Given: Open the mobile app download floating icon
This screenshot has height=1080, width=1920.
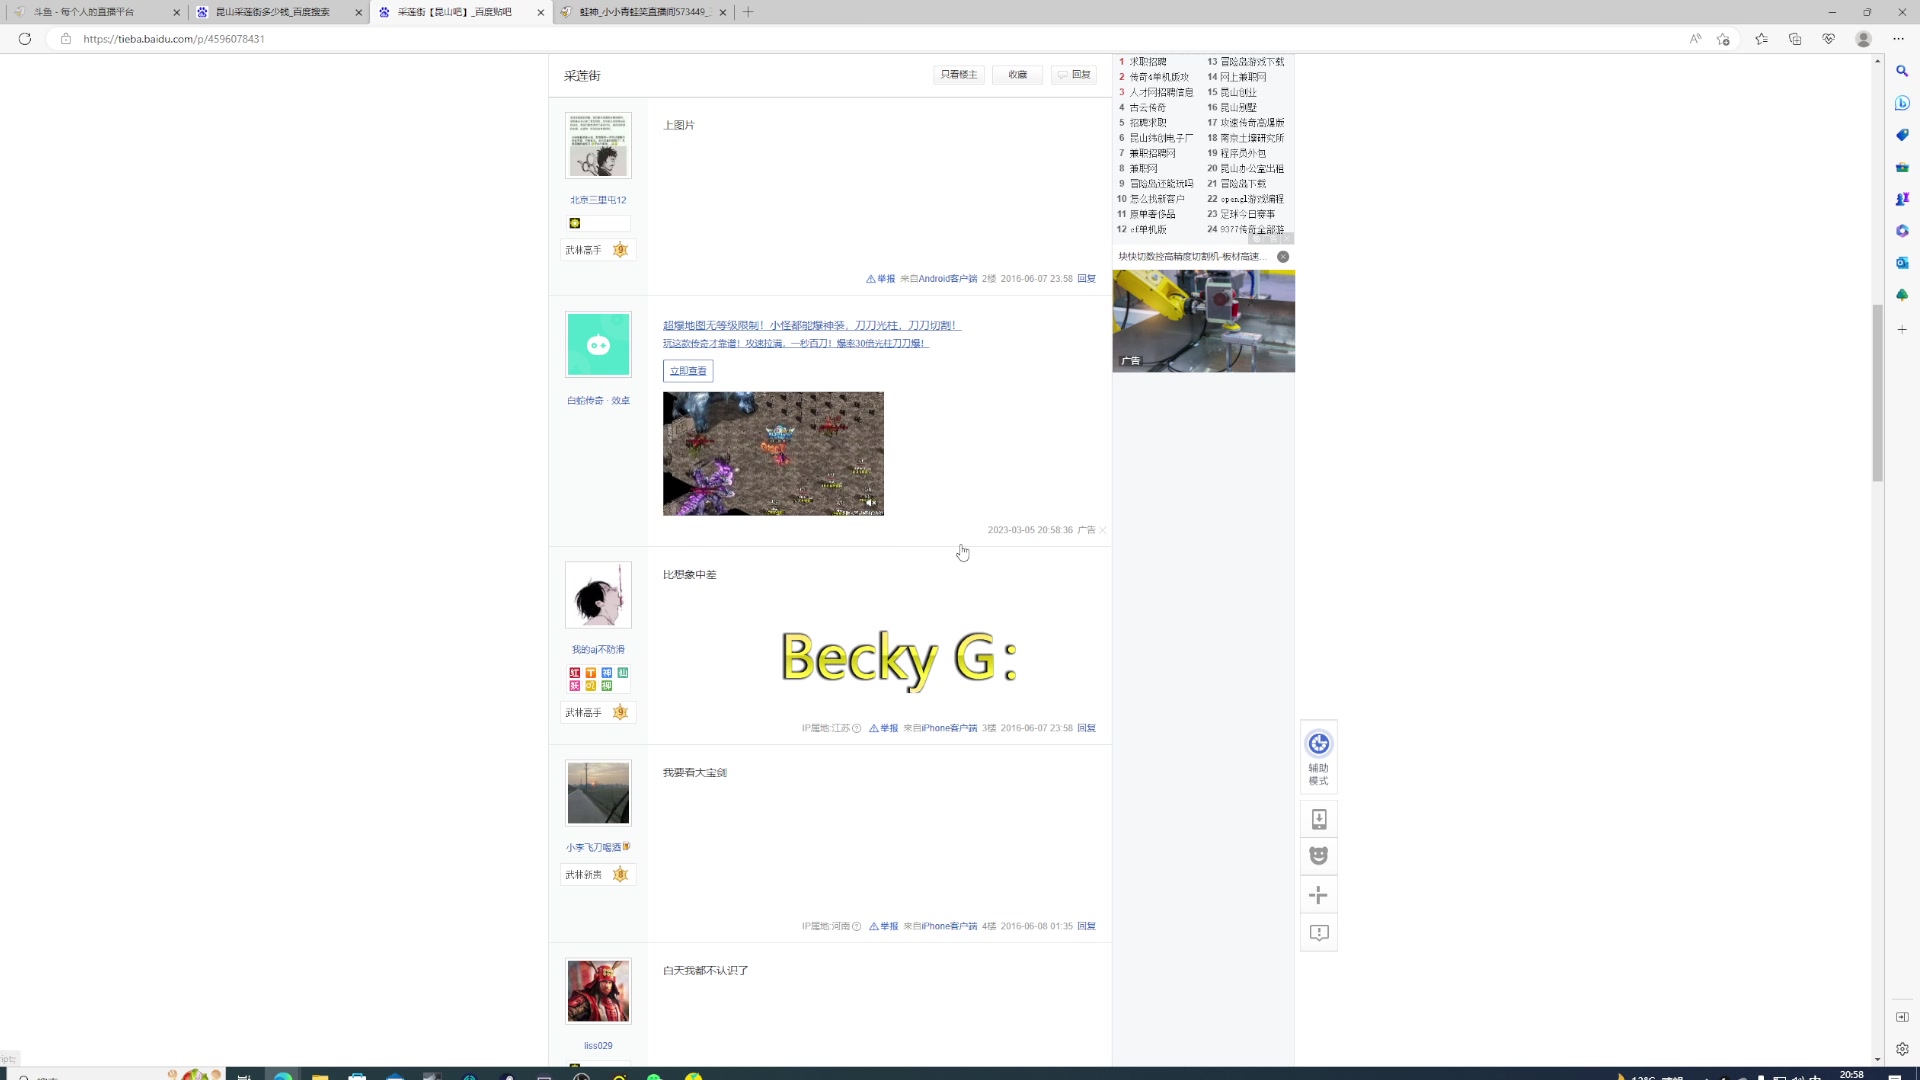Looking at the screenshot, I should tap(1319, 820).
